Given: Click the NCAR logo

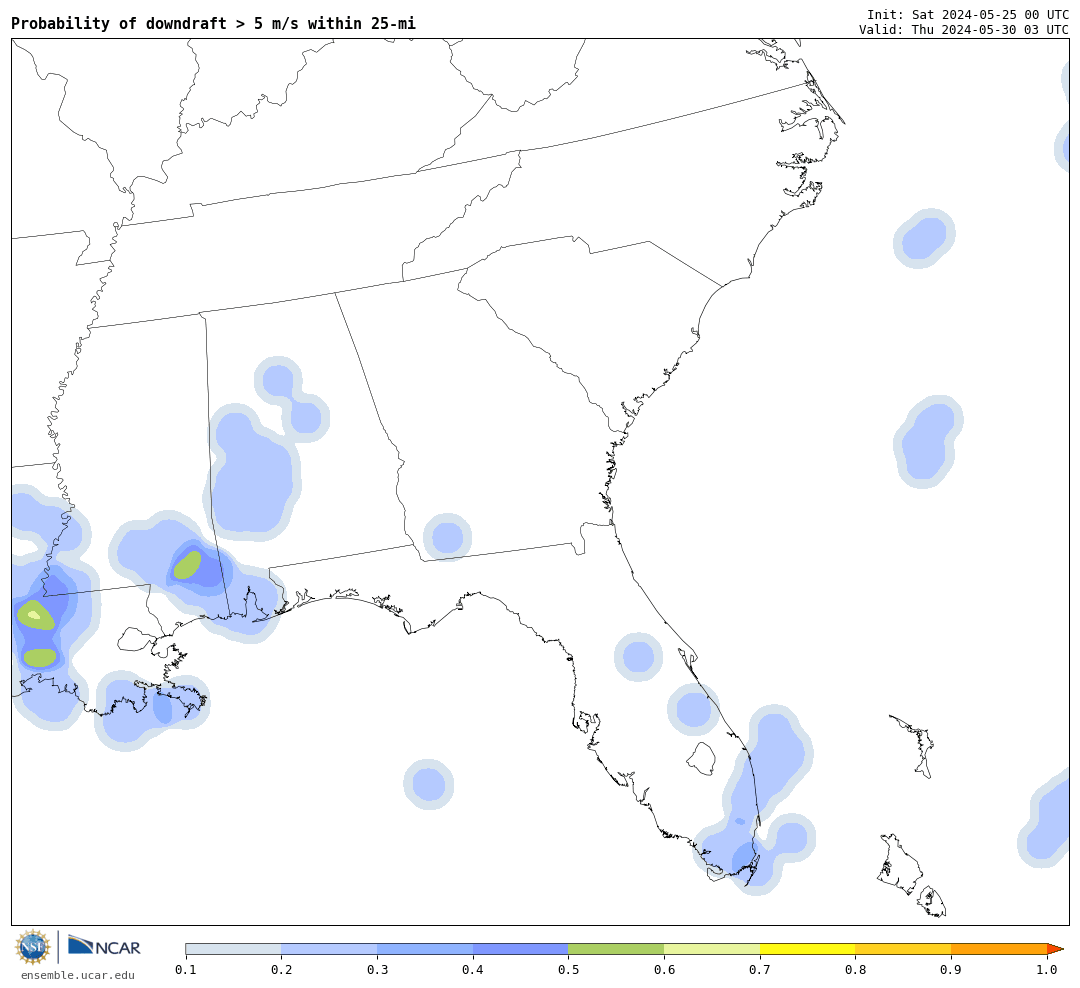Looking at the screenshot, I should (105, 946).
